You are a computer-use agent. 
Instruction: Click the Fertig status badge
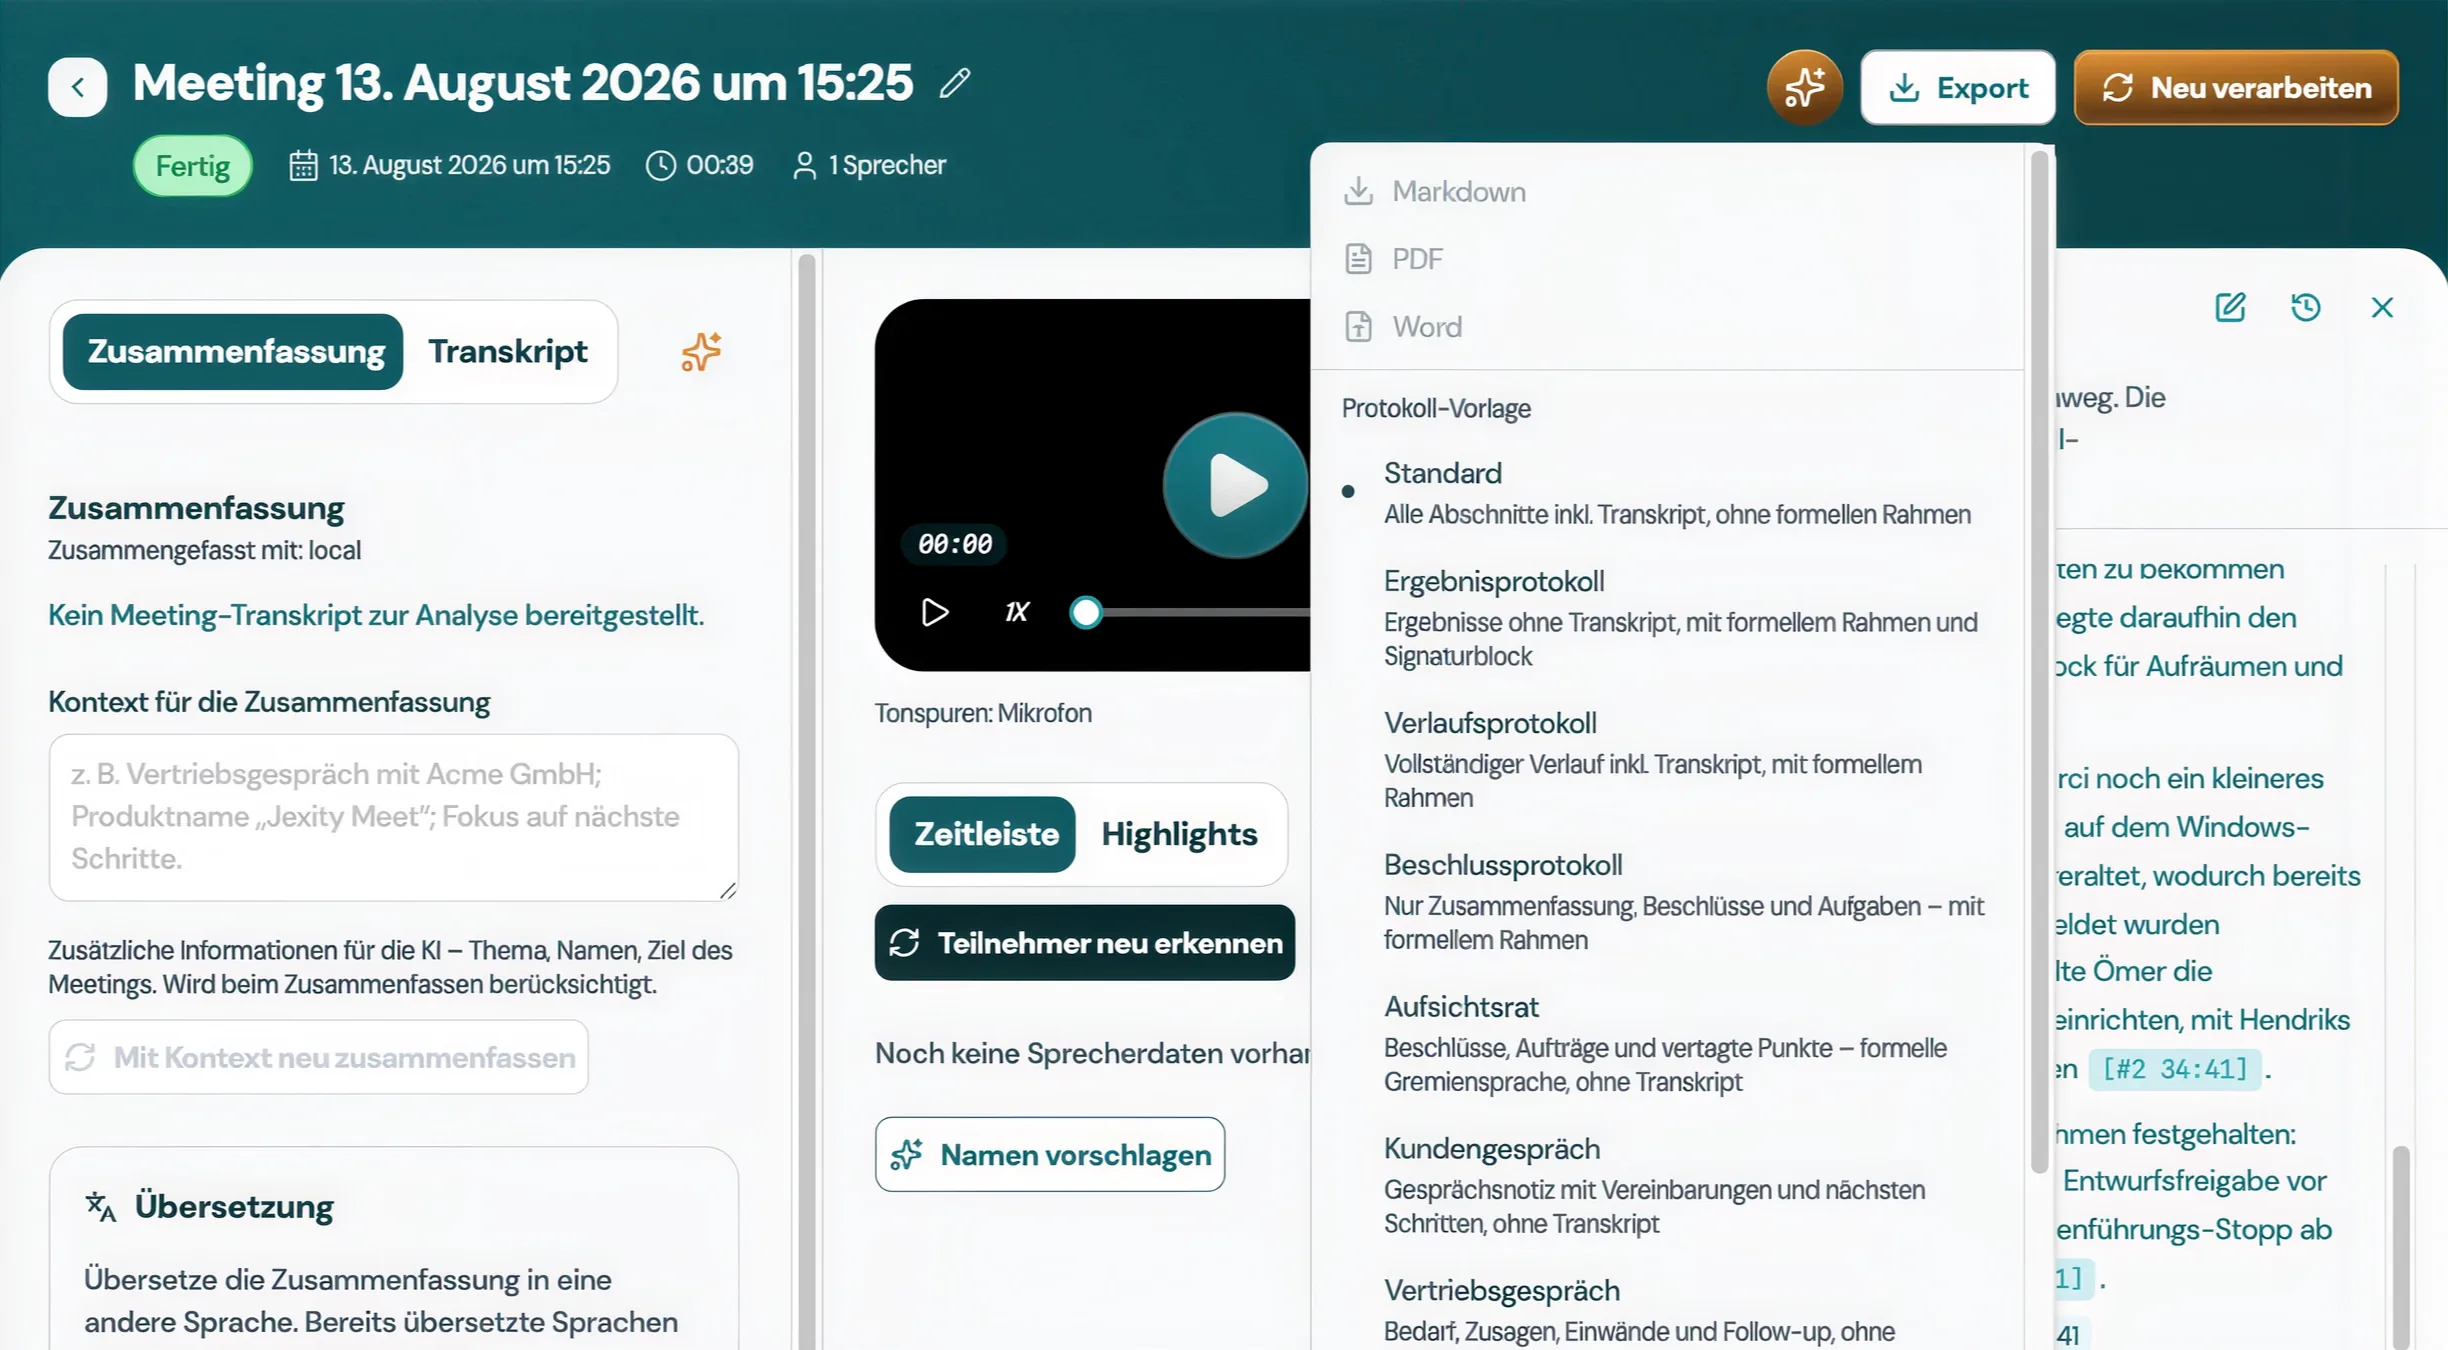(193, 166)
